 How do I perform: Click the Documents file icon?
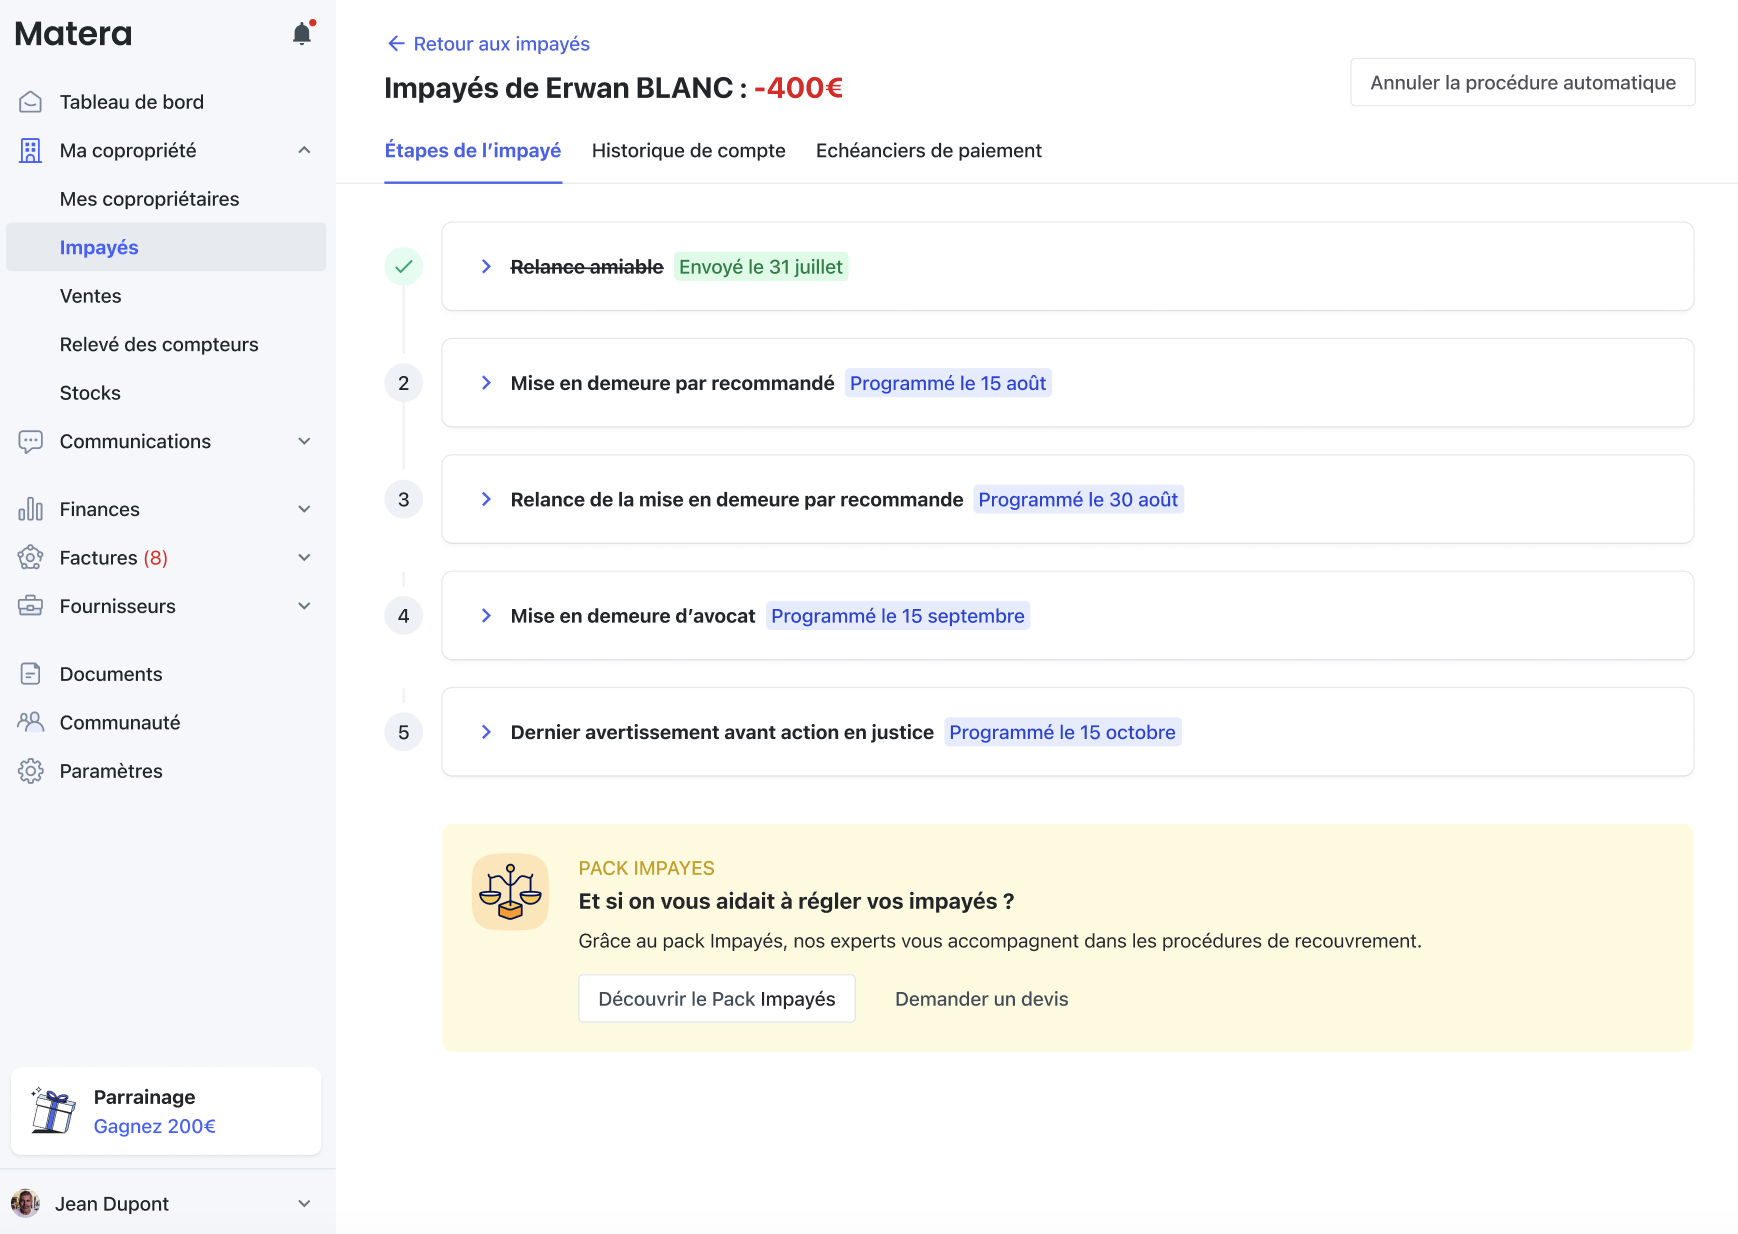point(31,674)
